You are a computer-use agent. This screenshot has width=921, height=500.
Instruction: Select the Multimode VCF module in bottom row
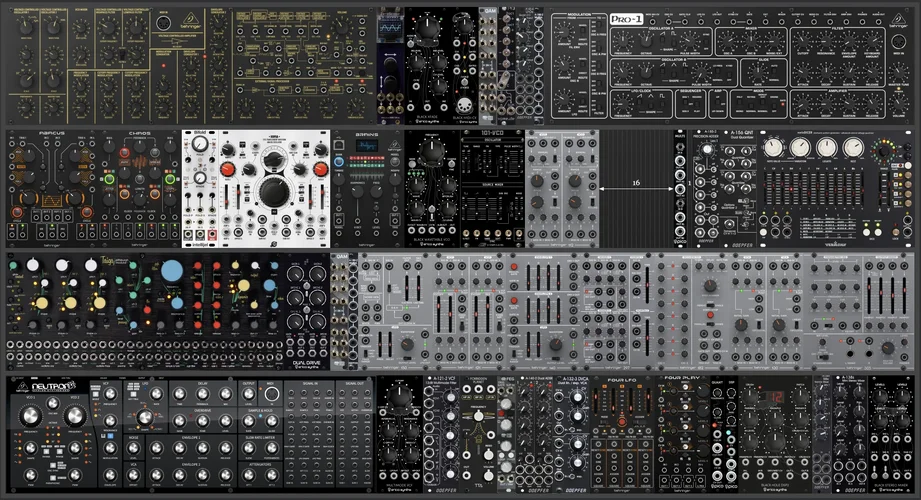(399, 434)
